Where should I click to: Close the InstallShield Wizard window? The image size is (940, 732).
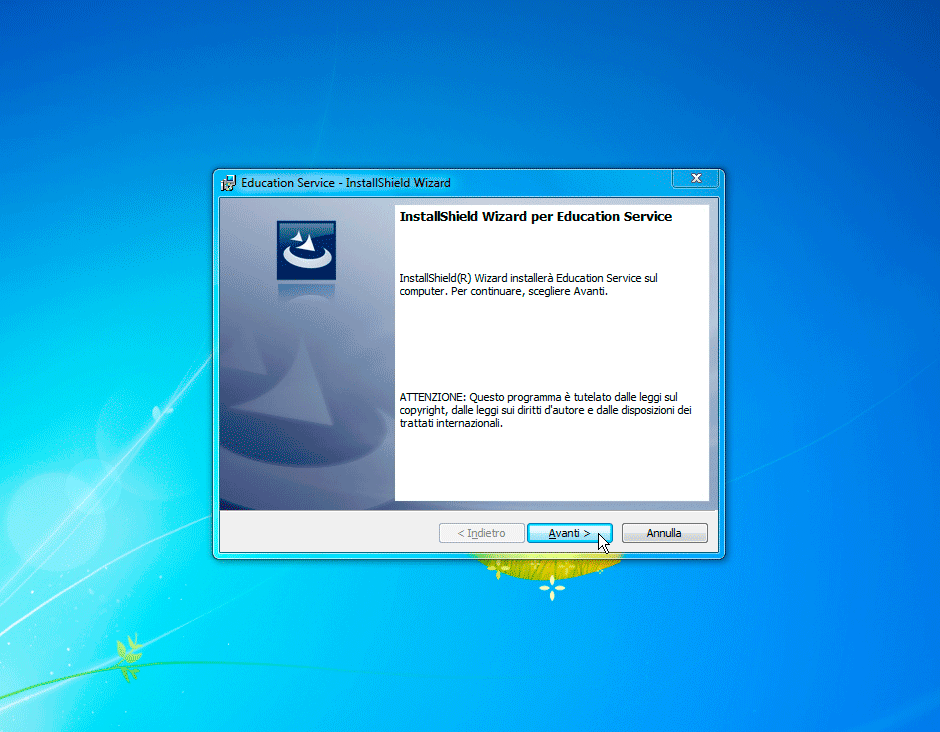(x=696, y=179)
